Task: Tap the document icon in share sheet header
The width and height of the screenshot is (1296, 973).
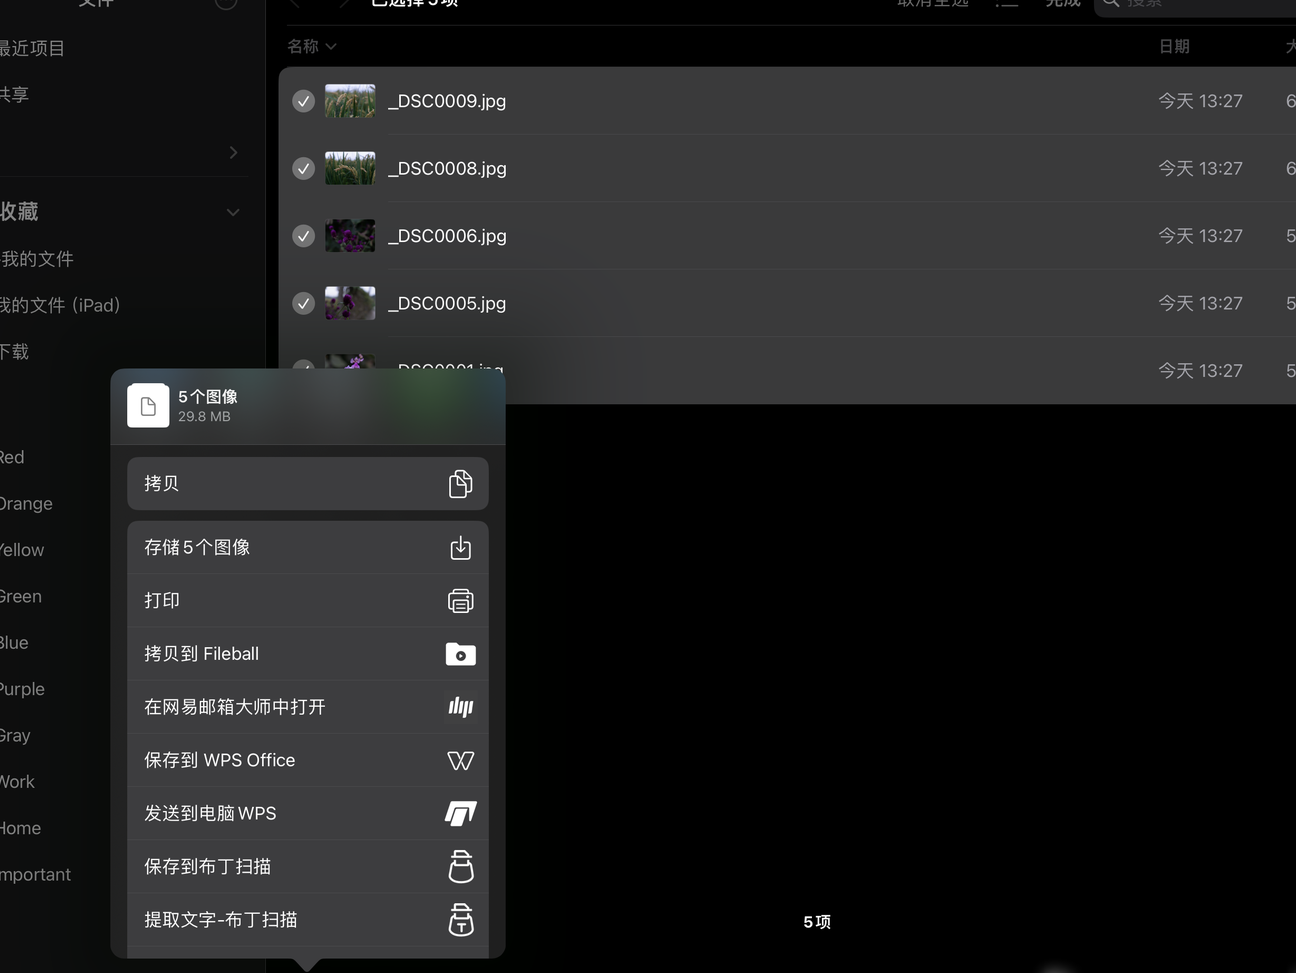Action: [148, 406]
